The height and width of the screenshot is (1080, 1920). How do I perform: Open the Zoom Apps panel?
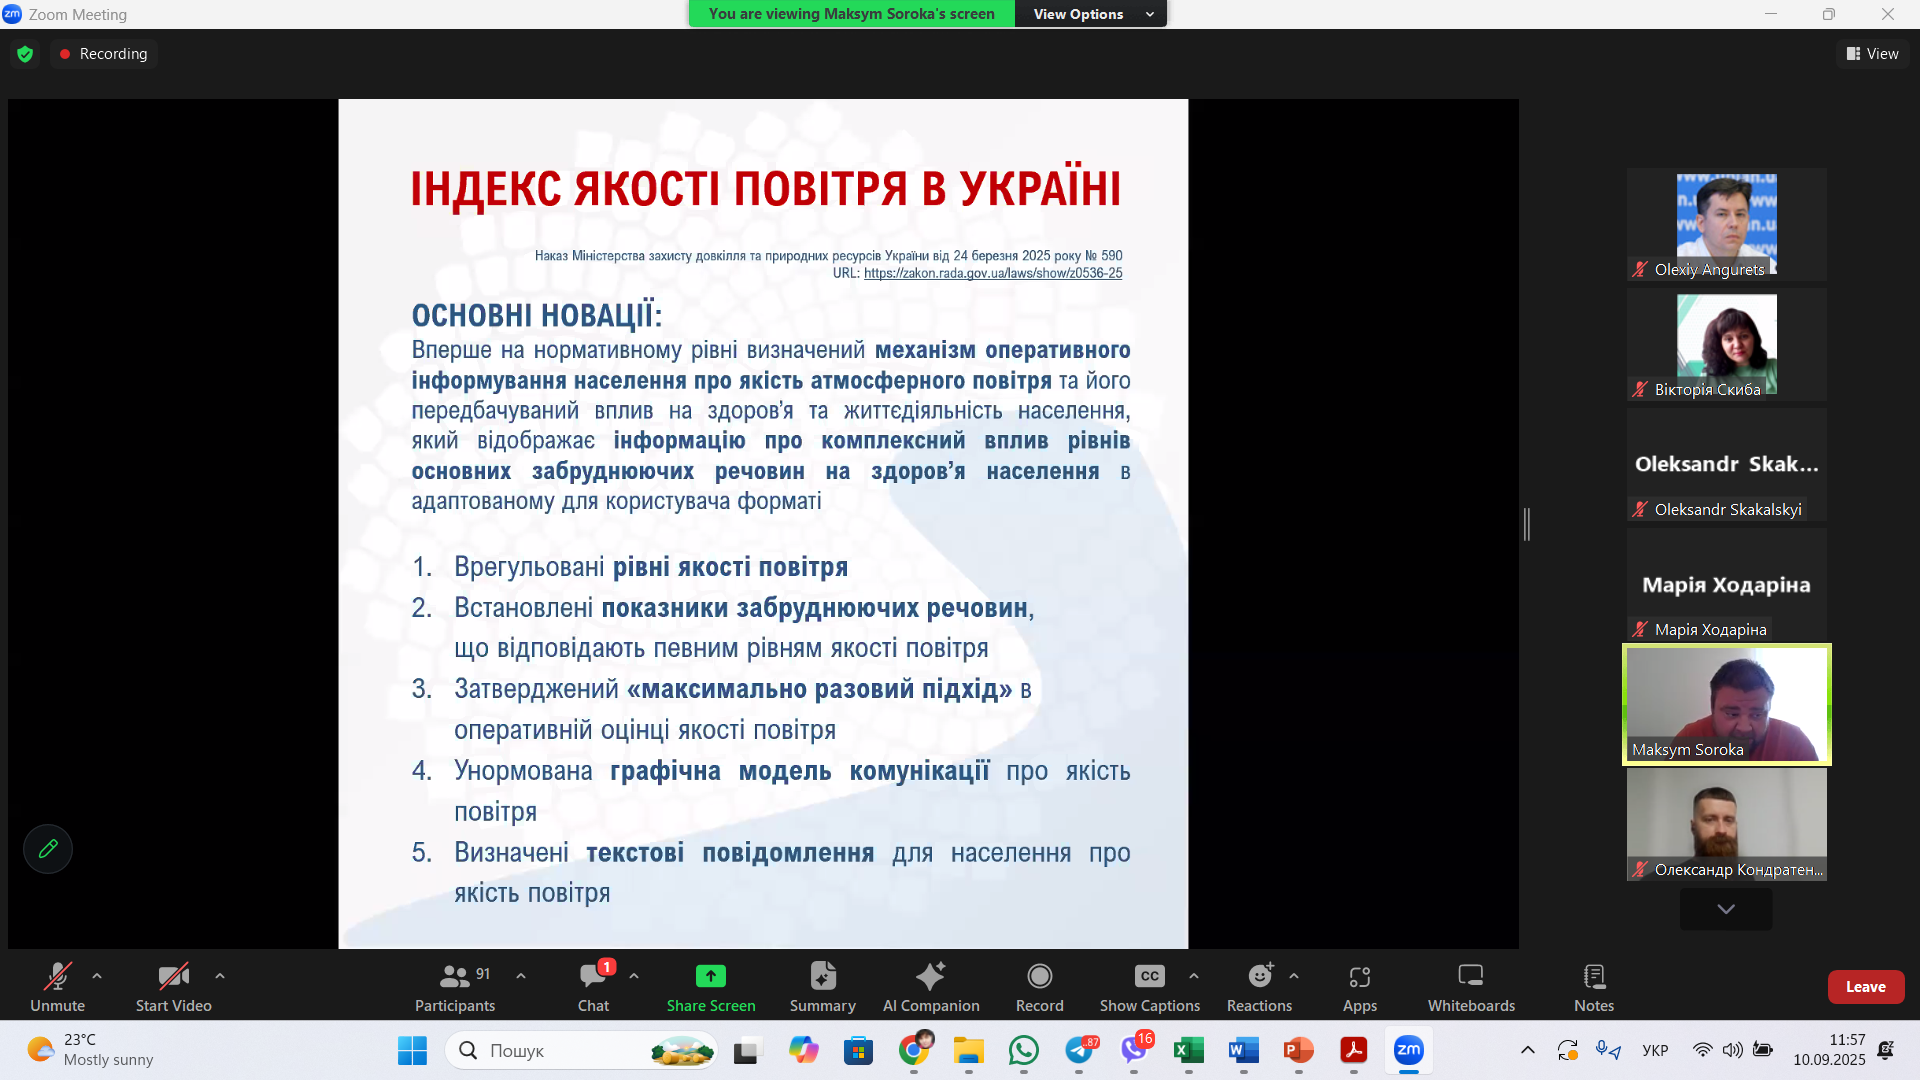1359,986
